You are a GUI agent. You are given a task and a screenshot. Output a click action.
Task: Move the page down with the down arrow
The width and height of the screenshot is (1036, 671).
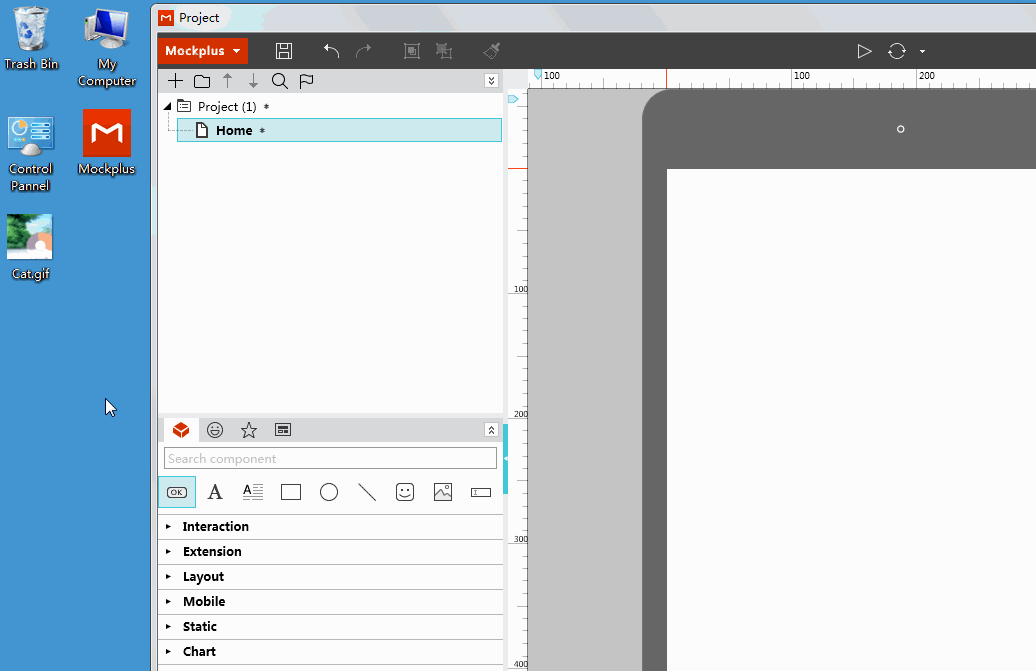253,81
